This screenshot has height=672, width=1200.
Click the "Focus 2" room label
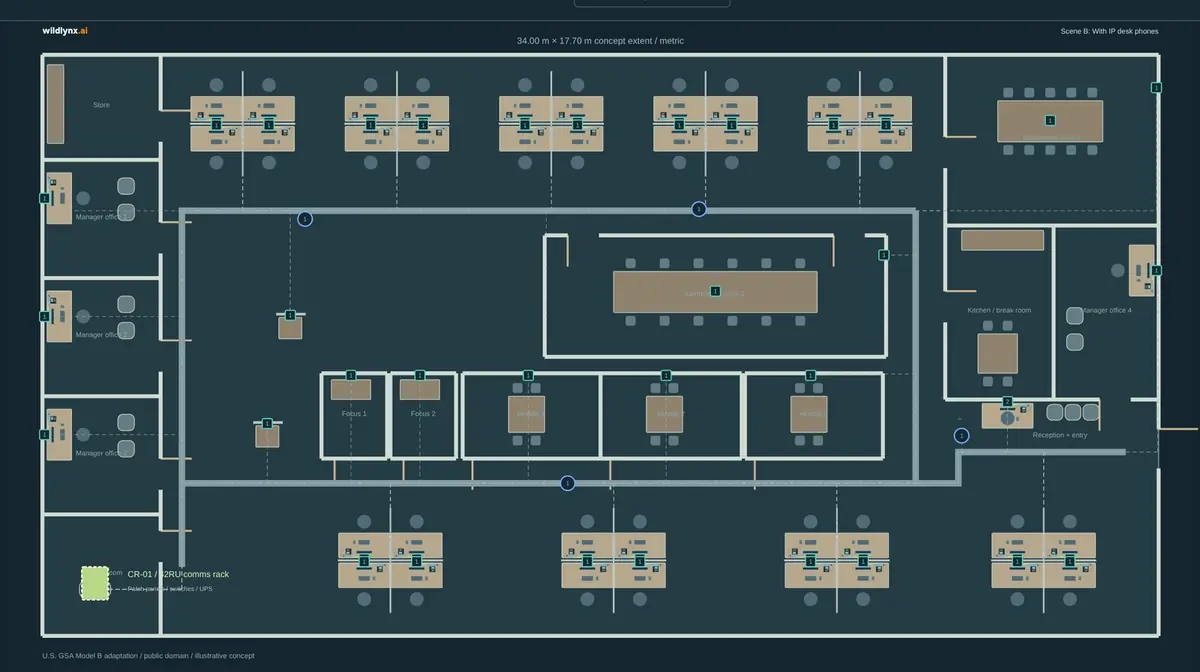[423, 413]
